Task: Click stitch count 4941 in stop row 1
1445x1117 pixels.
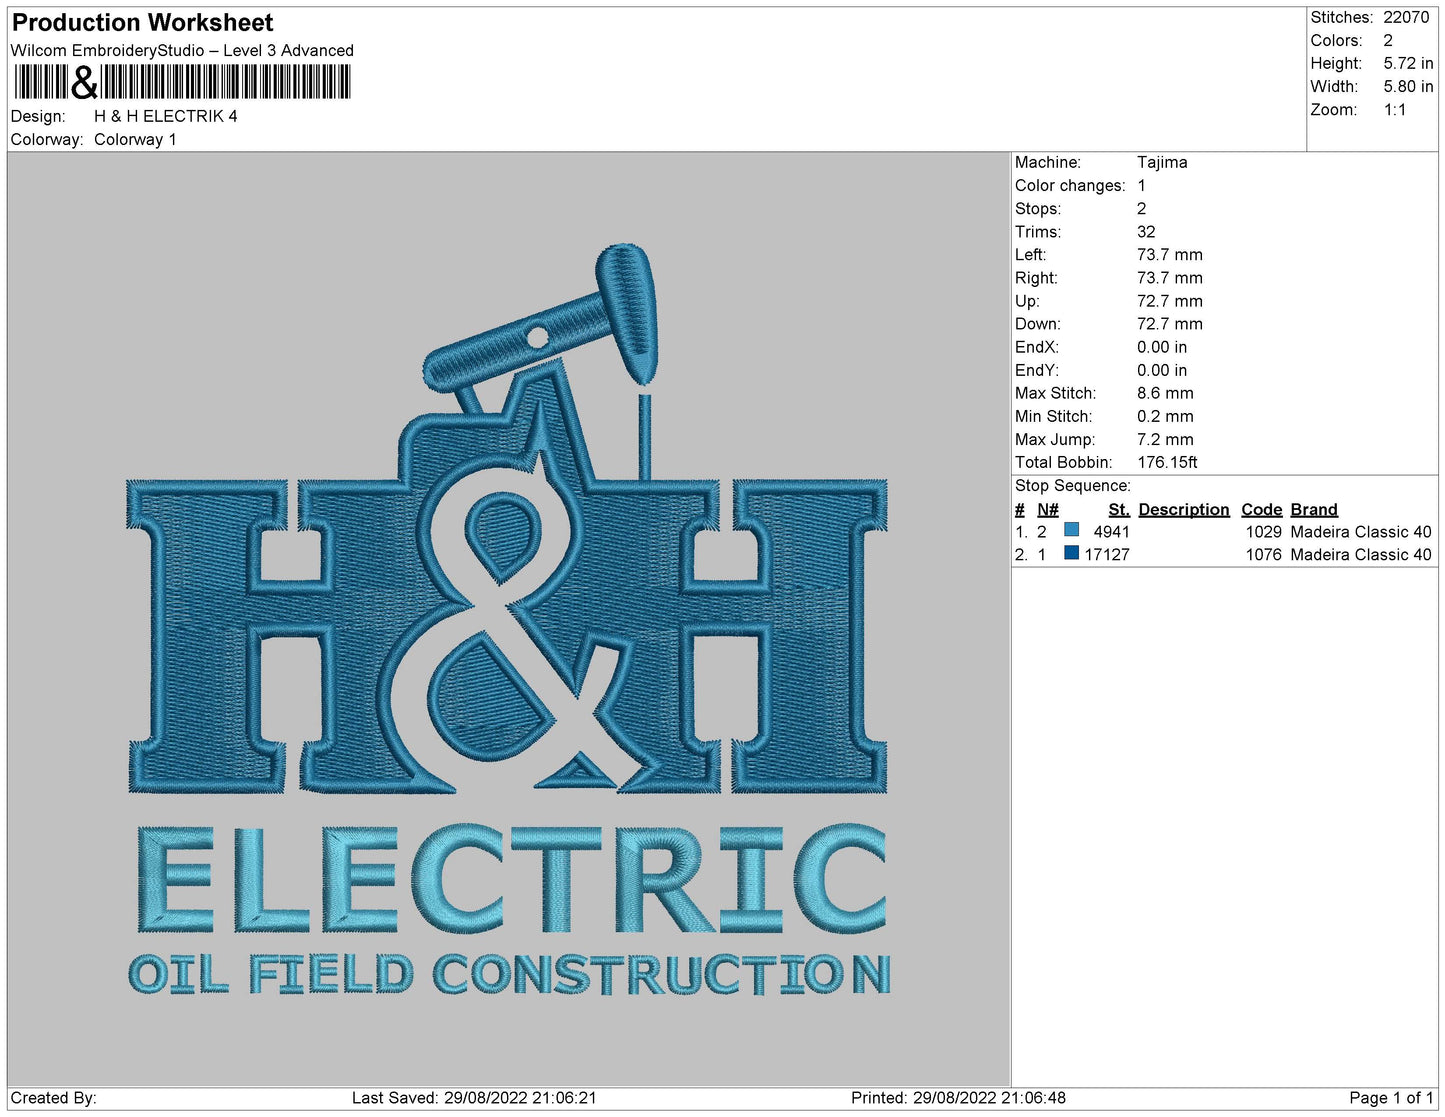Action: tap(1111, 532)
